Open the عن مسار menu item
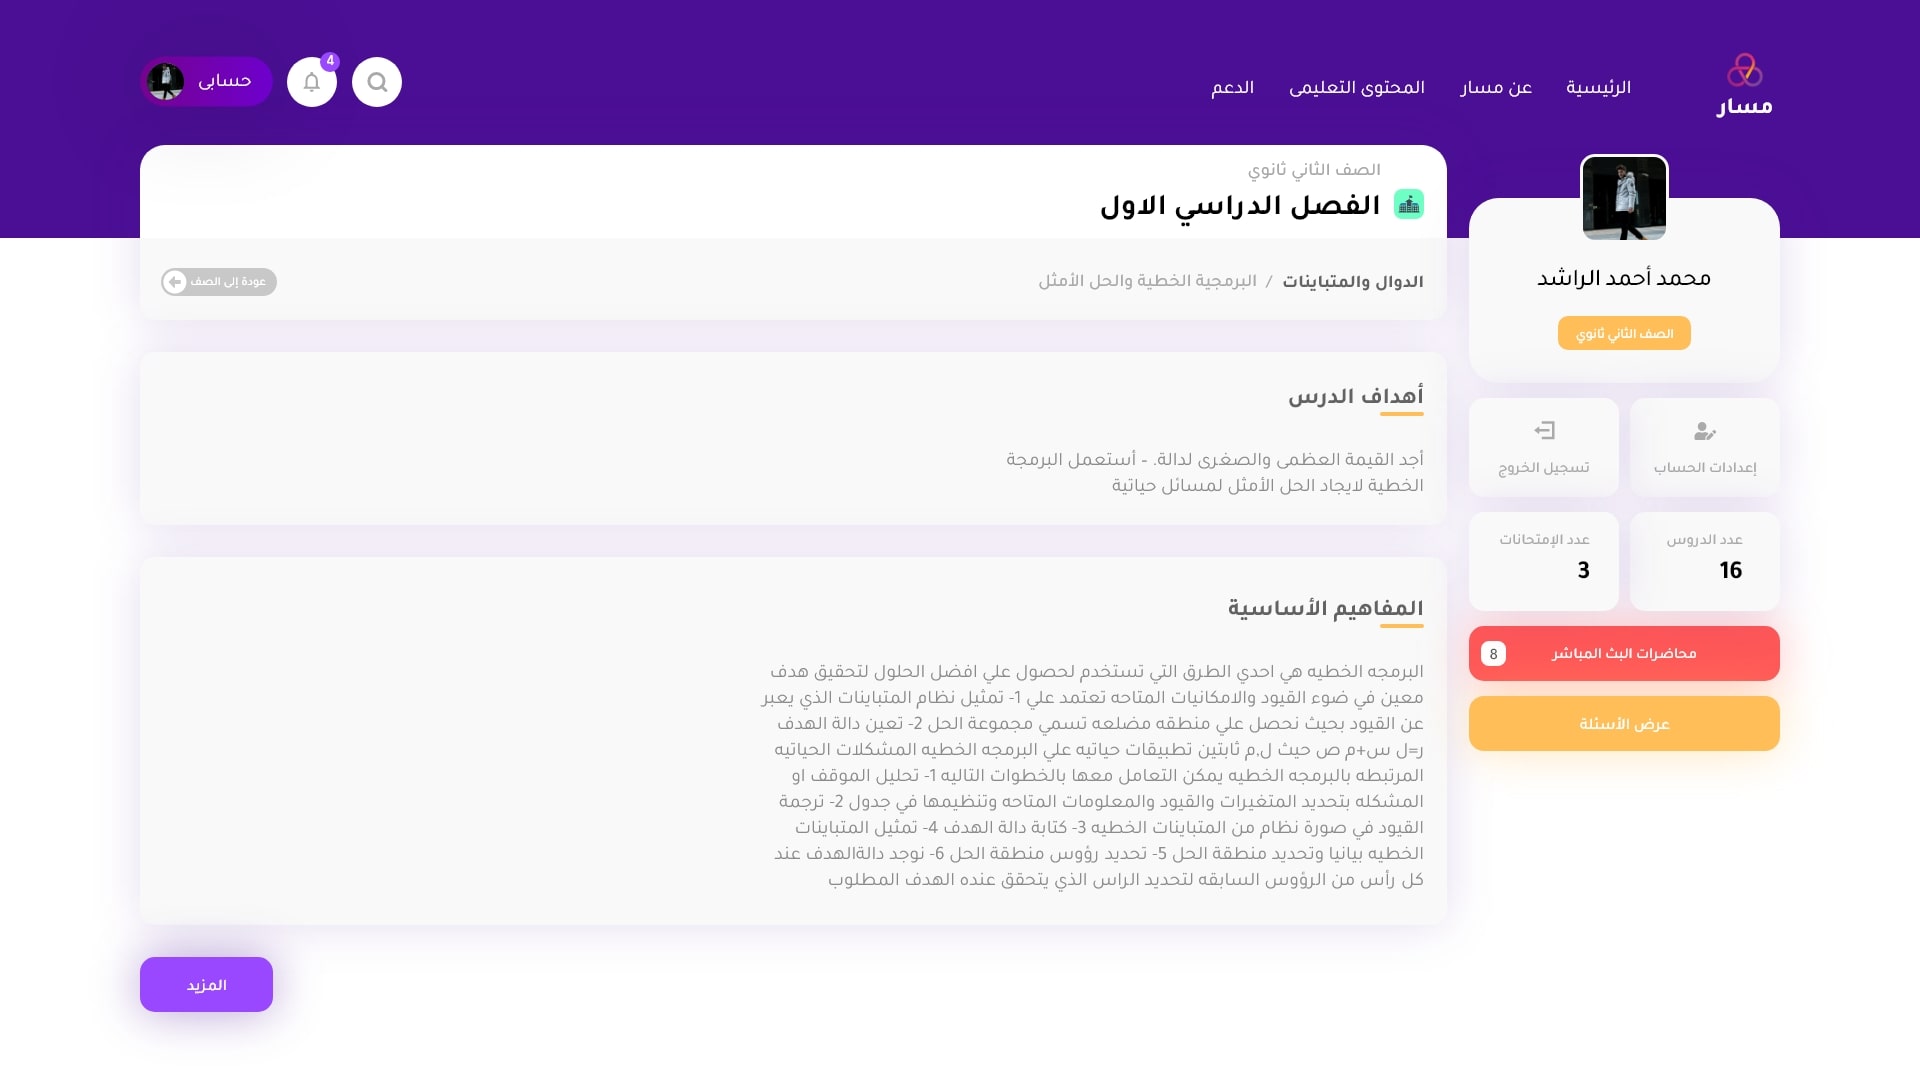The width and height of the screenshot is (1920, 1080). coord(1496,88)
